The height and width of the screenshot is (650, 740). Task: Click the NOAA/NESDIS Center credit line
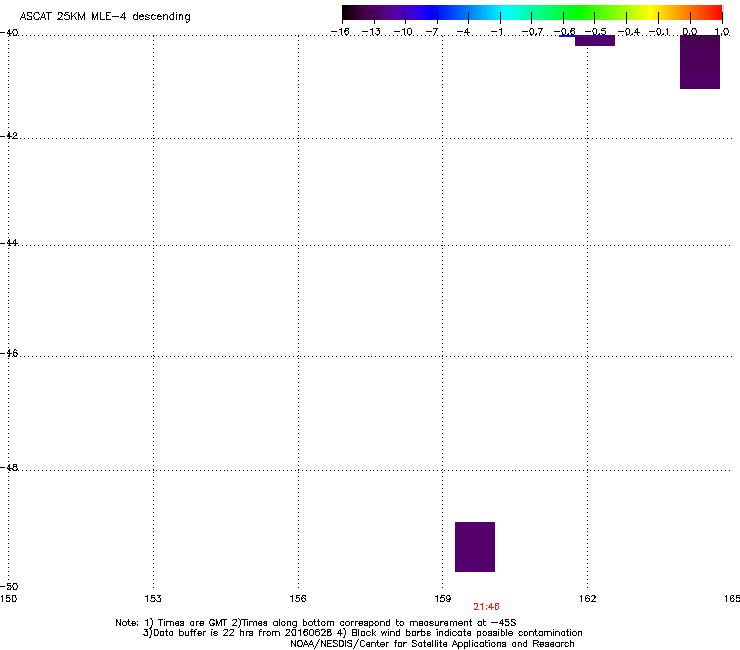tap(432, 644)
